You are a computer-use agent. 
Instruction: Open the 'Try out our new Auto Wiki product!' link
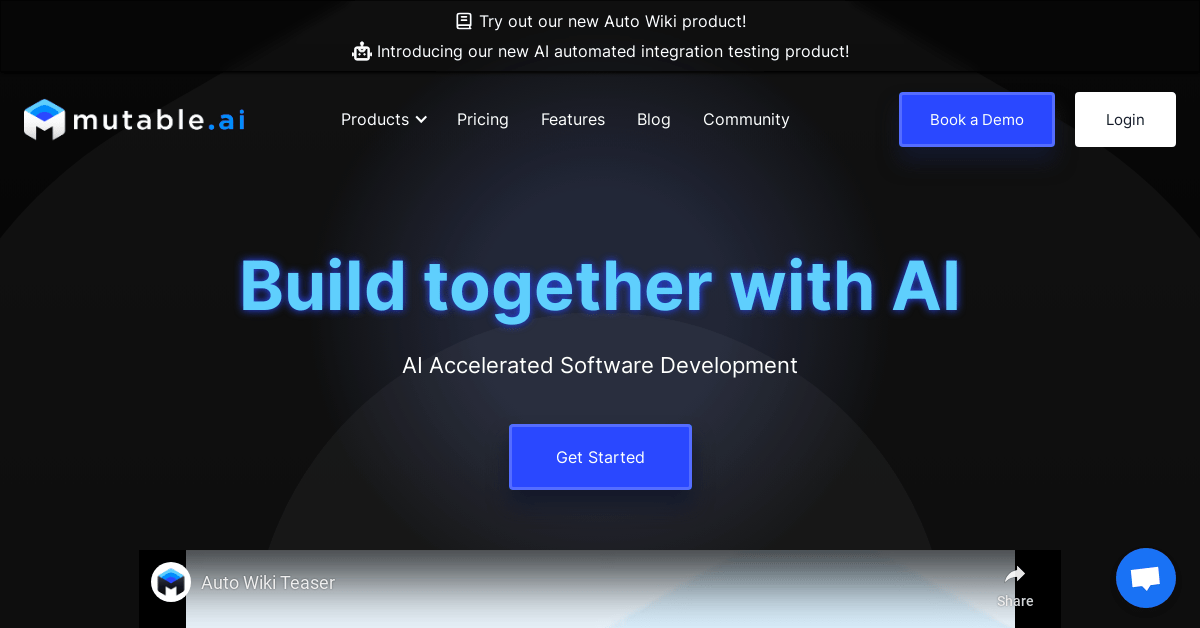(x=612, y=21)
